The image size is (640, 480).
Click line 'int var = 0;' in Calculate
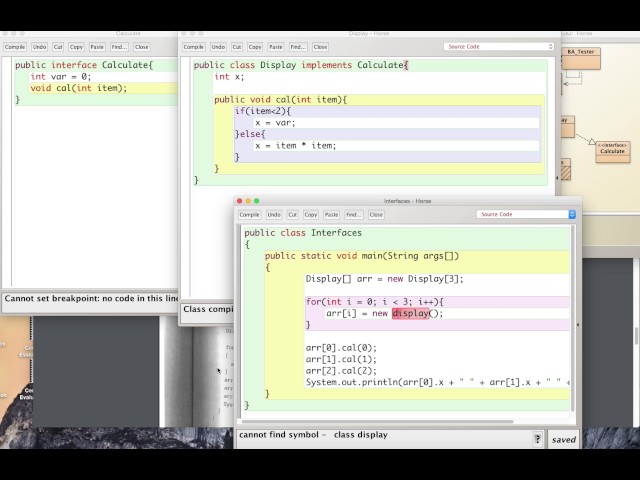60,77
